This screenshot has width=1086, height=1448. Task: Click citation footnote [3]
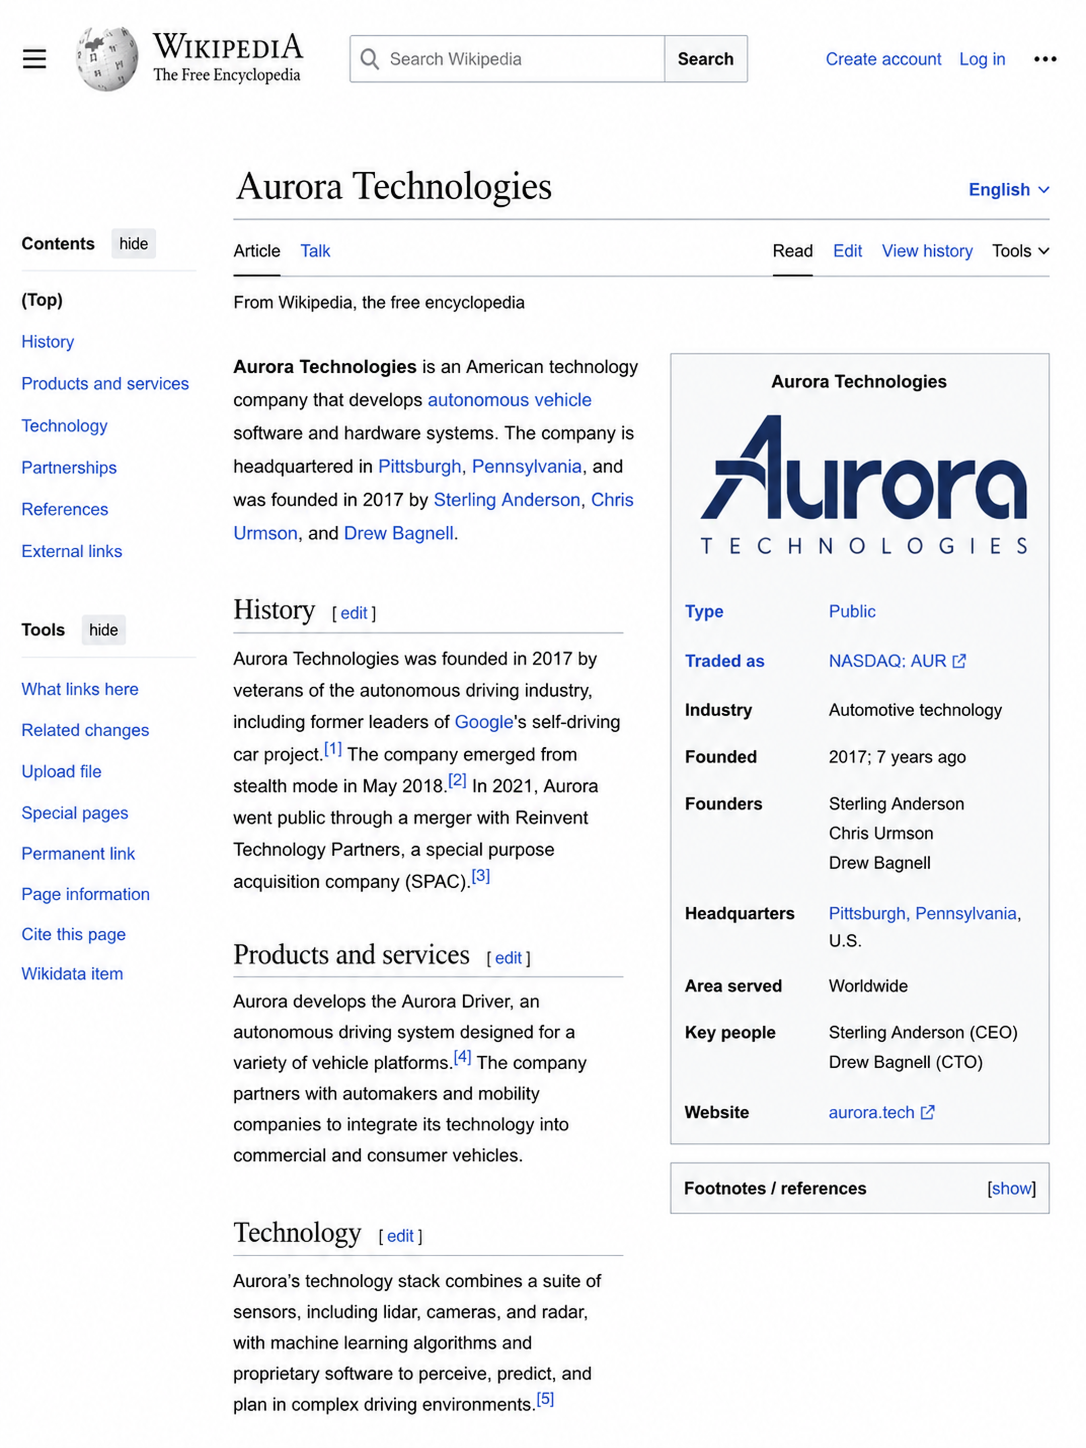tap(481, 875)
